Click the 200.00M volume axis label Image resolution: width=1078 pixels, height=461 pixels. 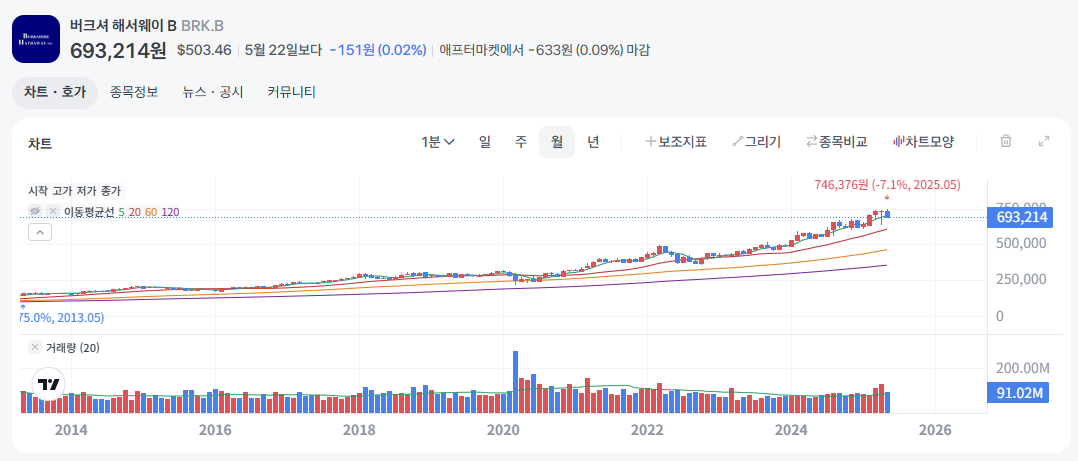click(x=1024, y=368)
